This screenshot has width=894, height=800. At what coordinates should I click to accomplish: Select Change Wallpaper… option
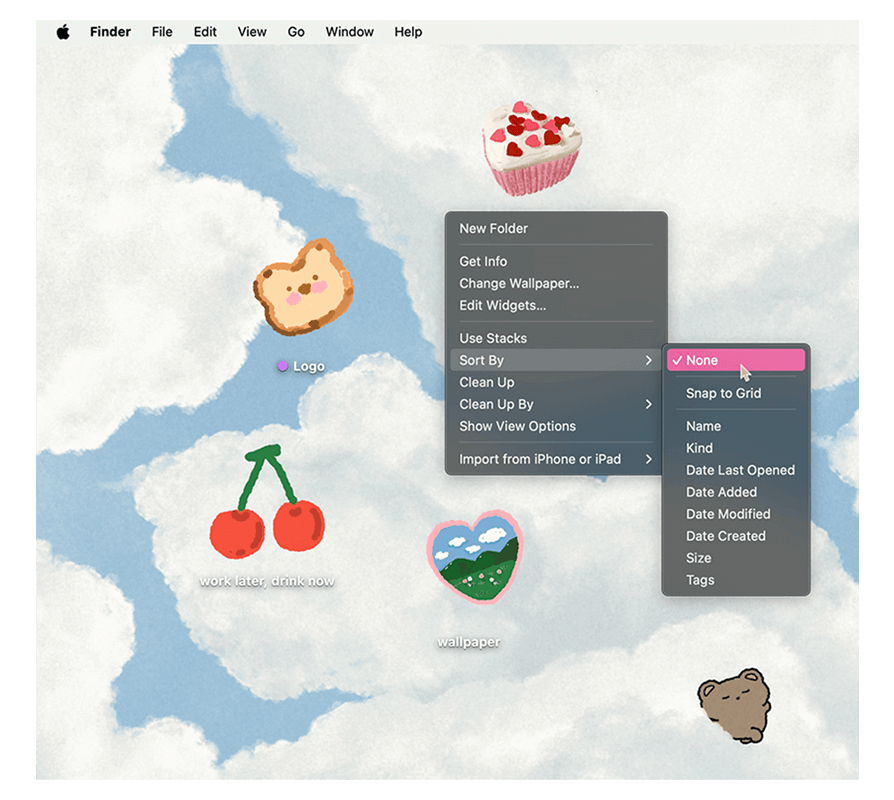(556, 283)
